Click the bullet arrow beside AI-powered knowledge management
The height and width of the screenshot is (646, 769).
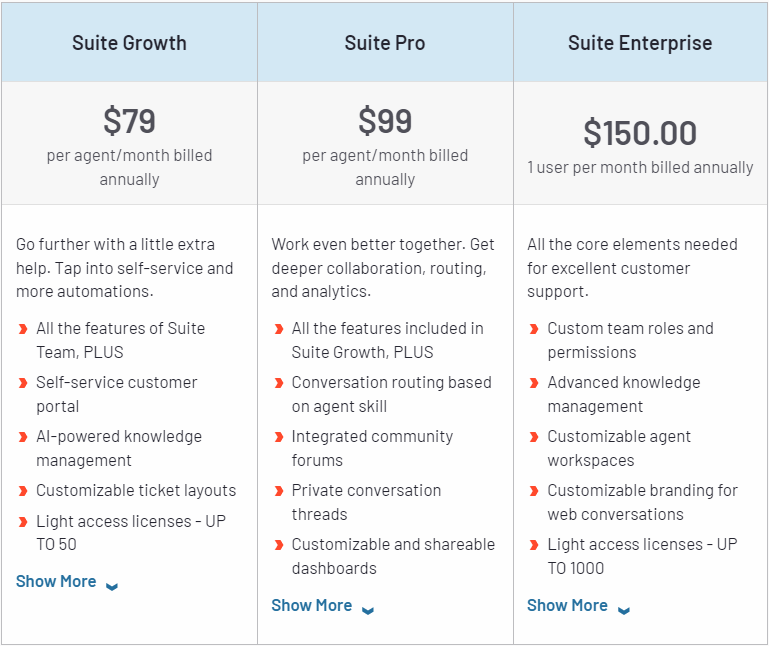(x=23, y=437)
